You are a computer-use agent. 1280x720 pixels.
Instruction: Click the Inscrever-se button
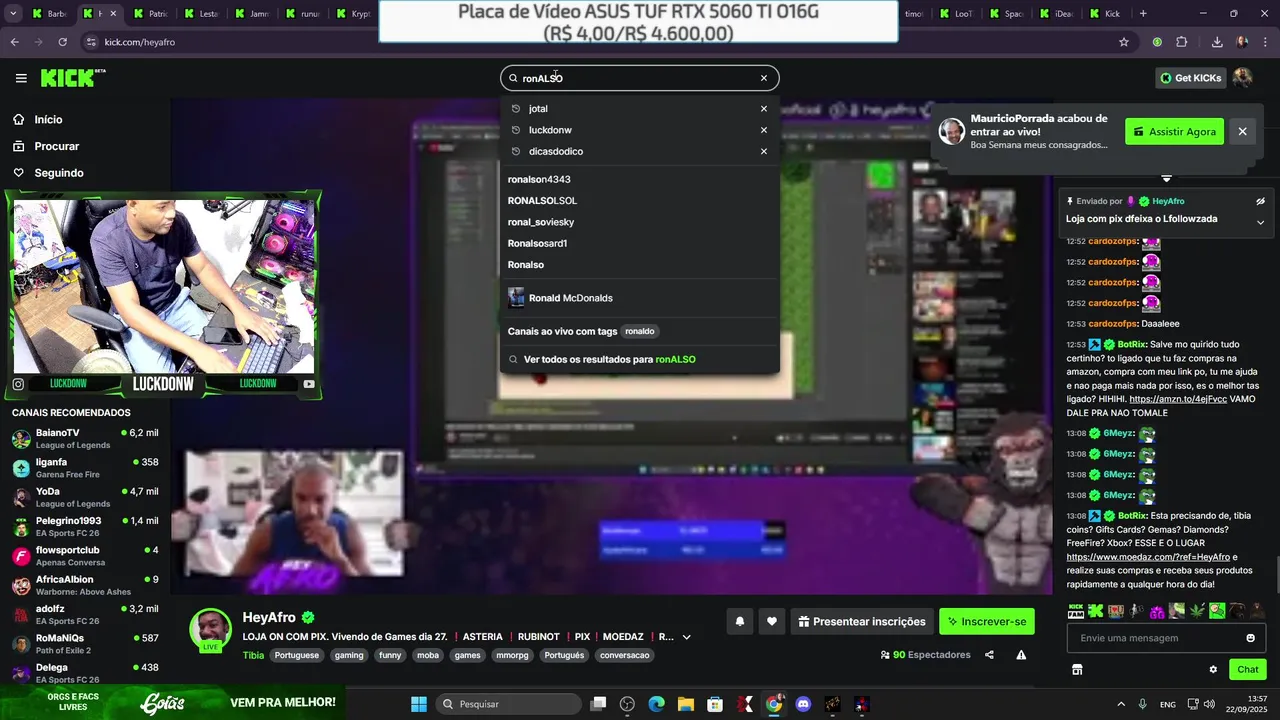click(x=987, y=622)
